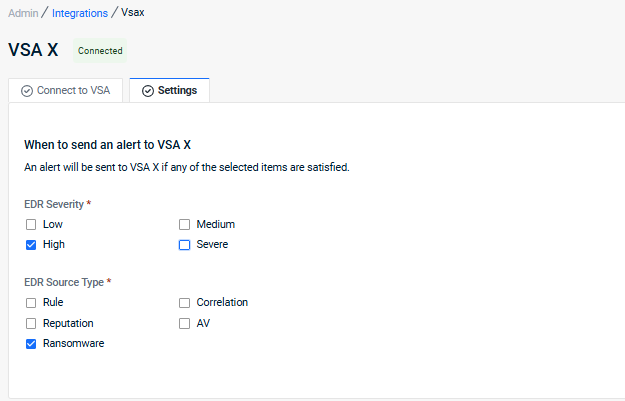The width and height of the screenshot is (625, 401).
Task: Click the EDR Source Type field label
Action: coord(64,282)
